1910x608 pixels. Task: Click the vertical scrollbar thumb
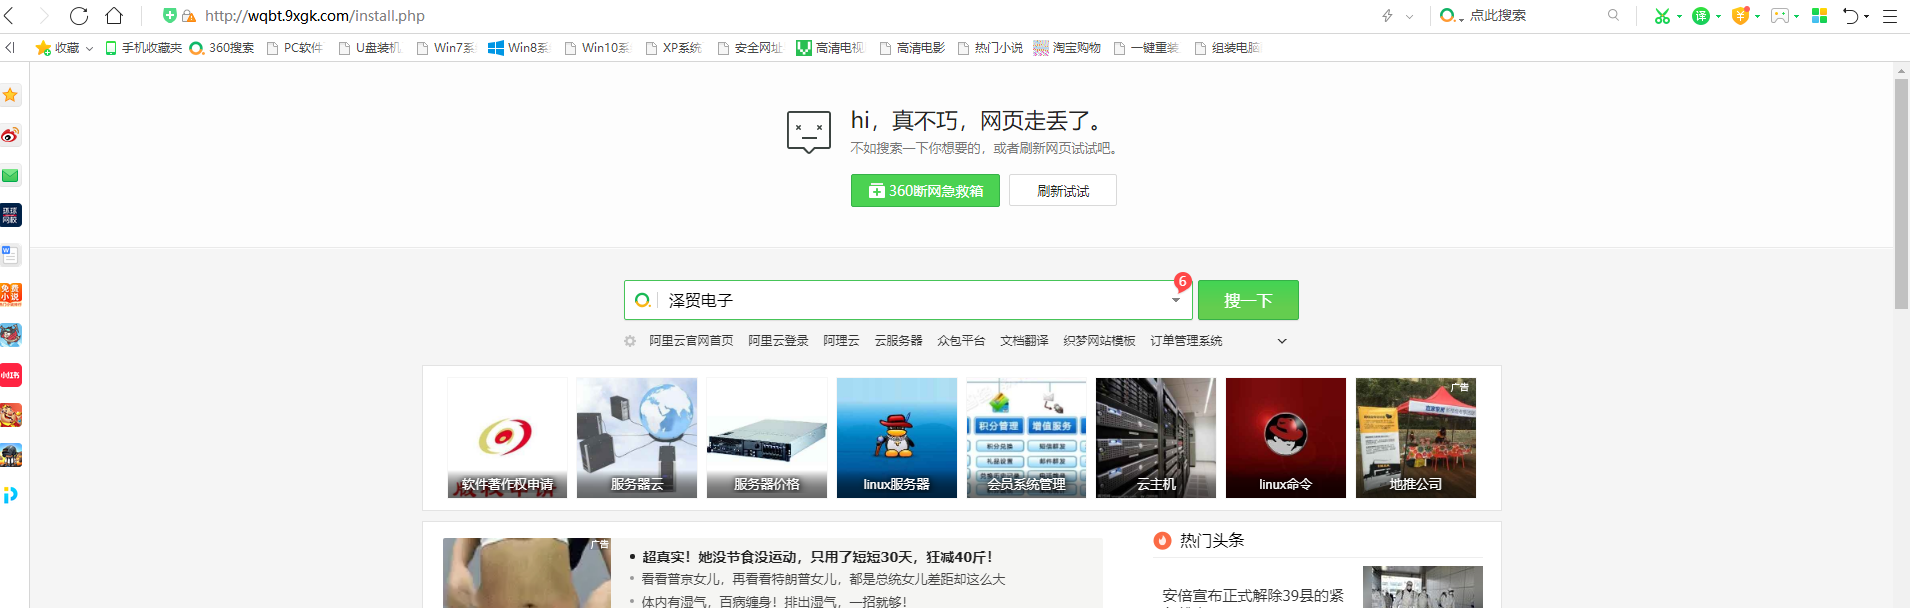click(1901, 194)
